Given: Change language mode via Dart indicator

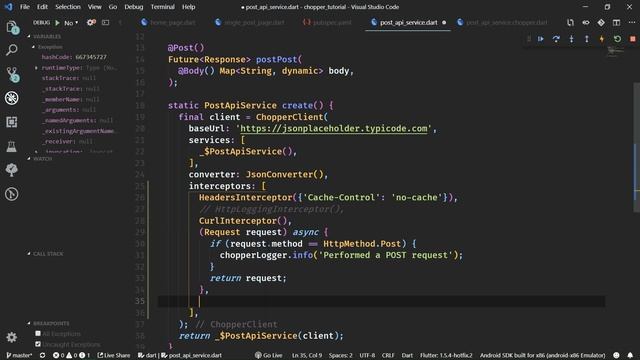Looking at the screenshot, I should pyautogui.click(x=407, y=355).
